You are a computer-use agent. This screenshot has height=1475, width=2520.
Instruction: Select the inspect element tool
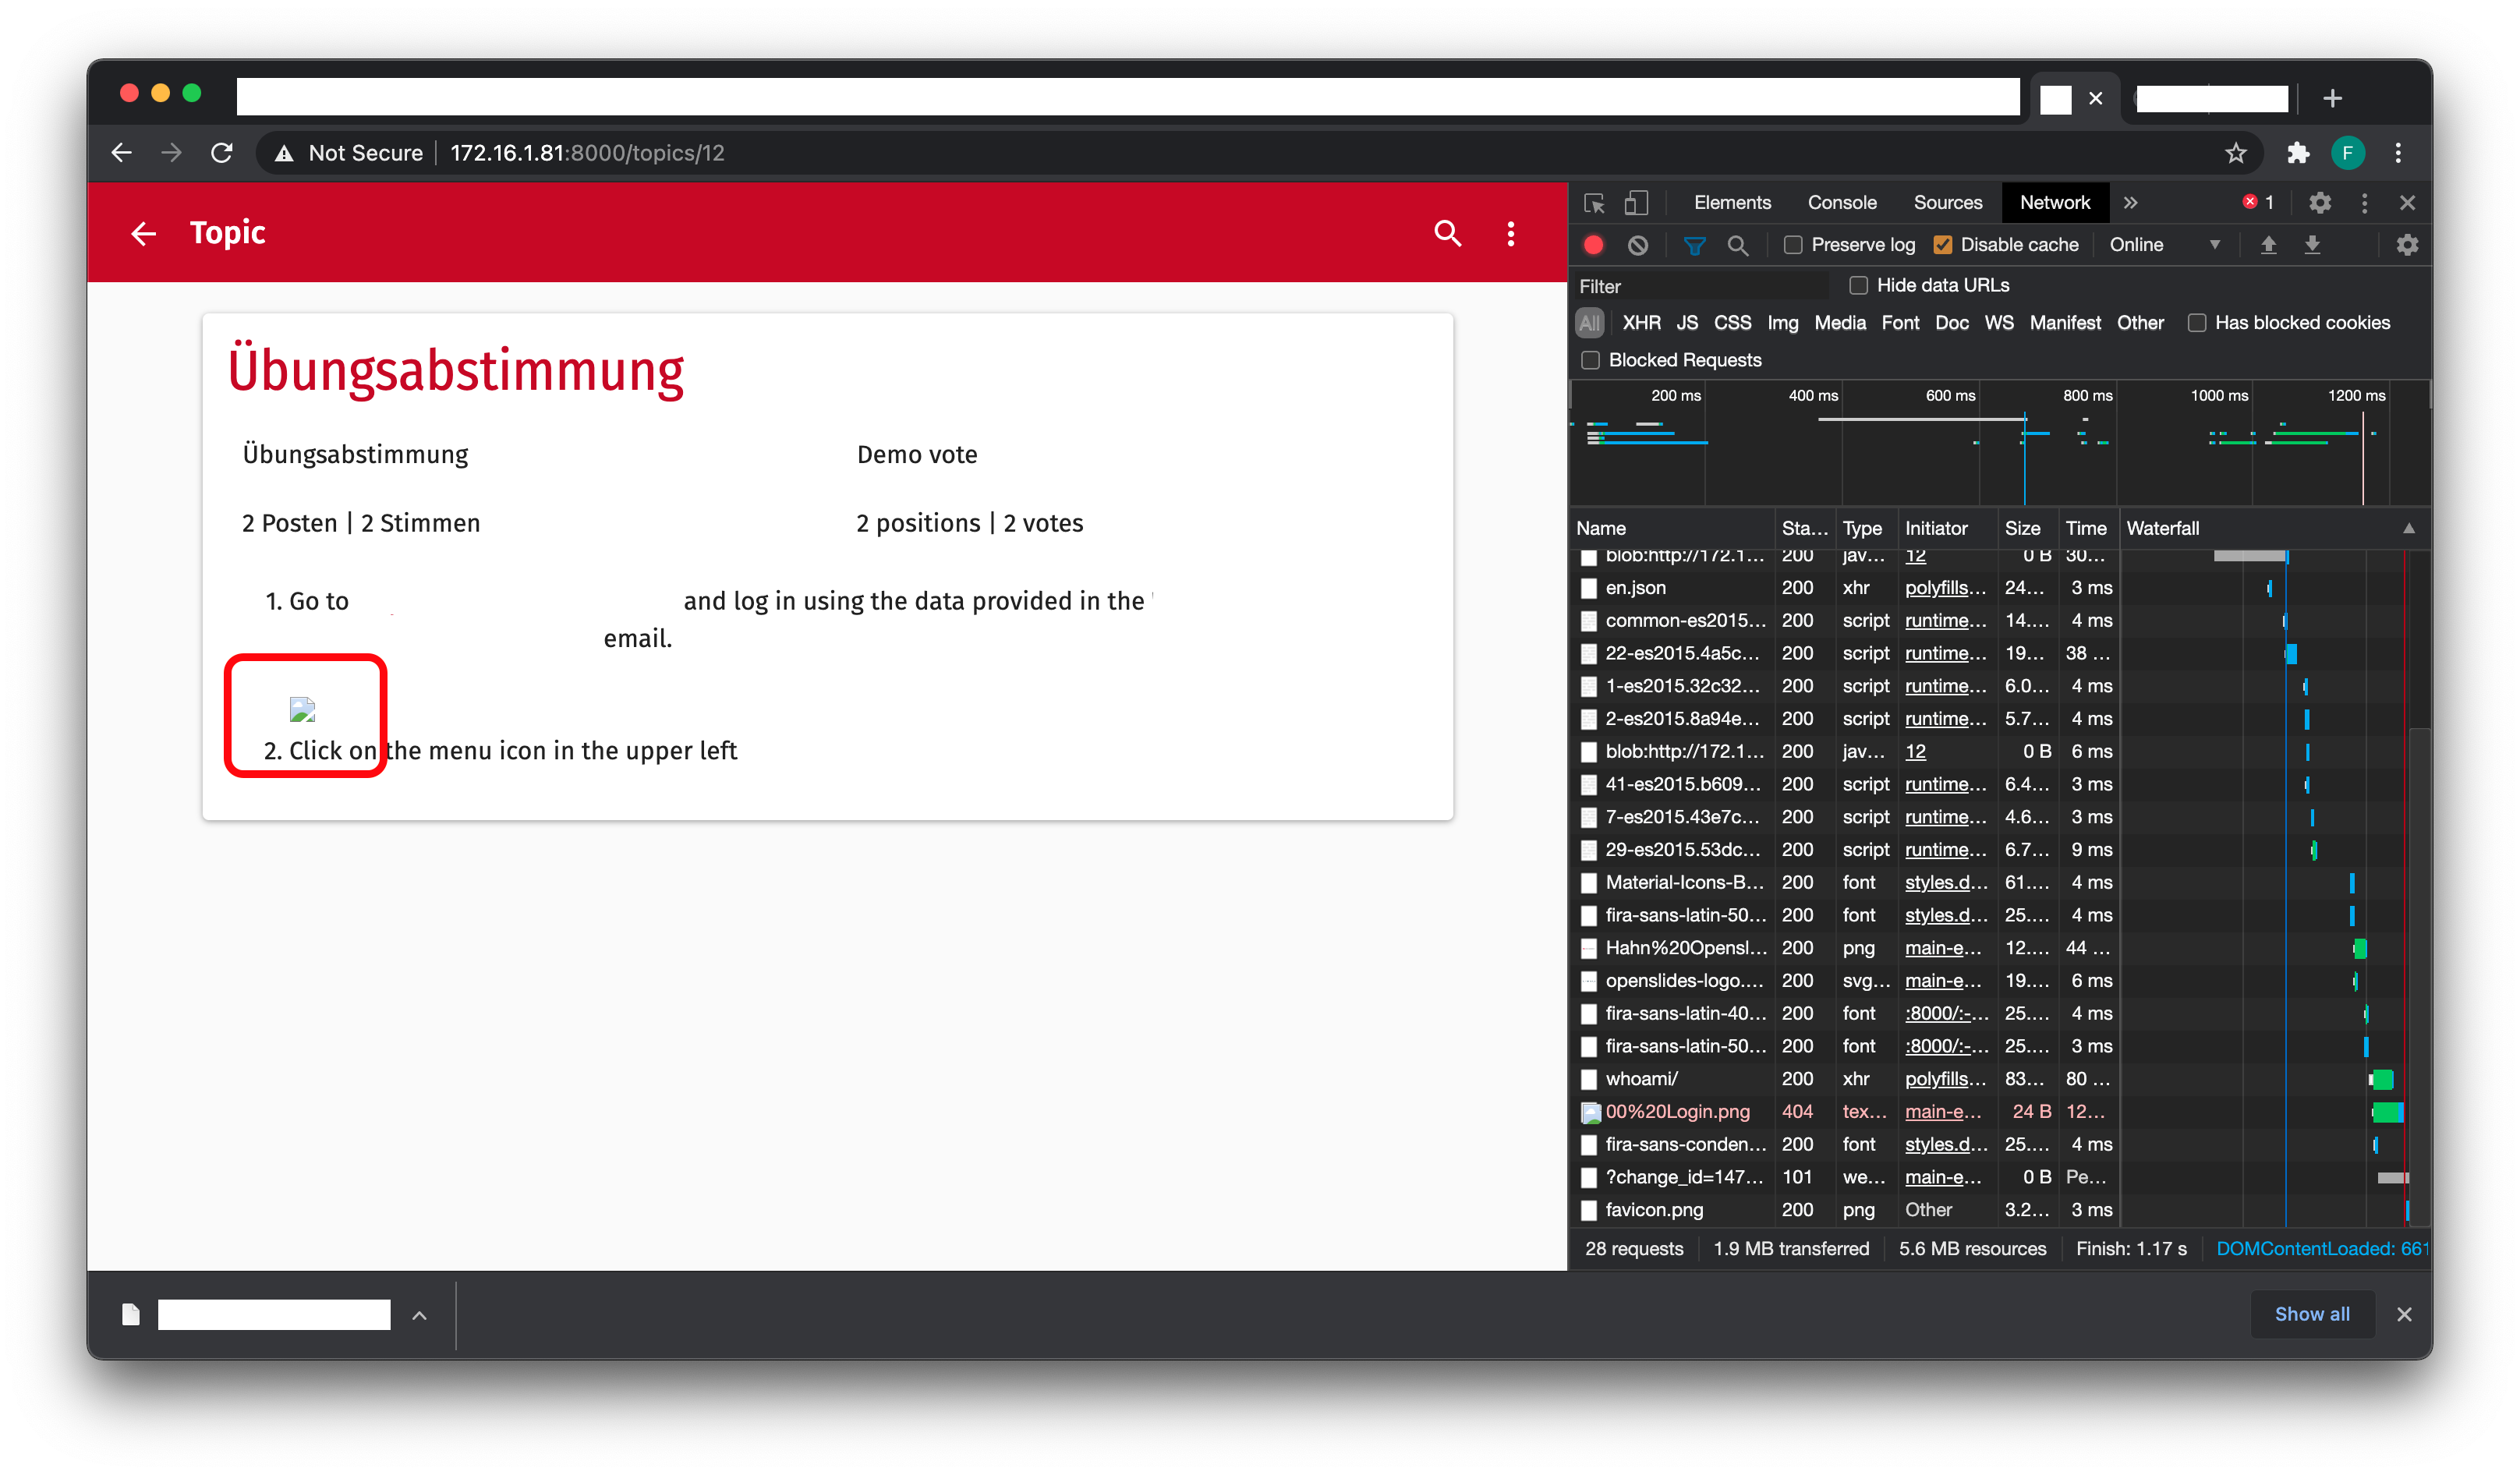pyautogui.click(x=1594, y=202)
